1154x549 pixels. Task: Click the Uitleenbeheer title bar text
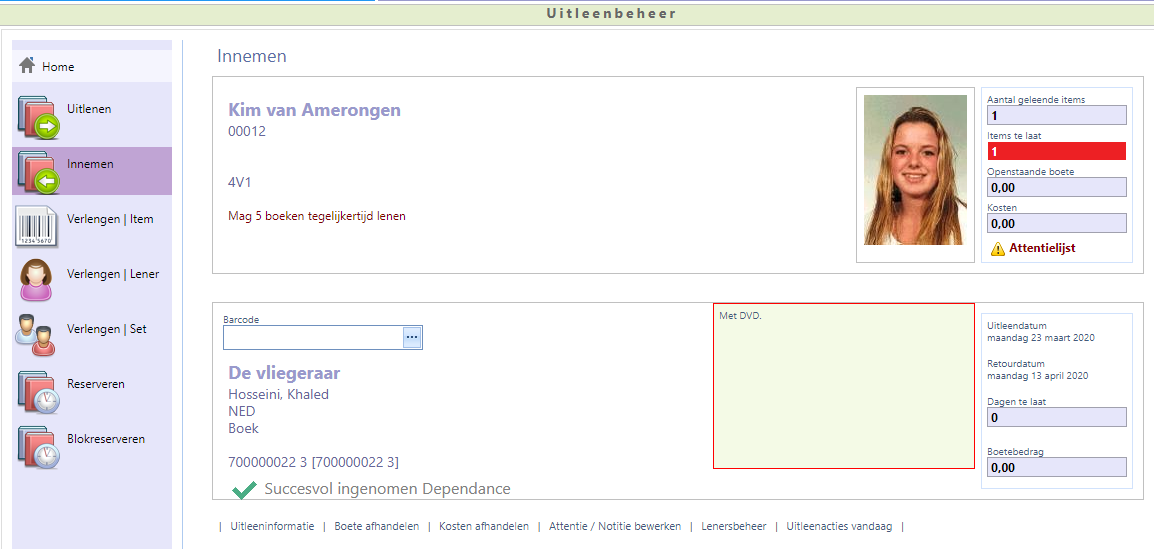(611, 13)
